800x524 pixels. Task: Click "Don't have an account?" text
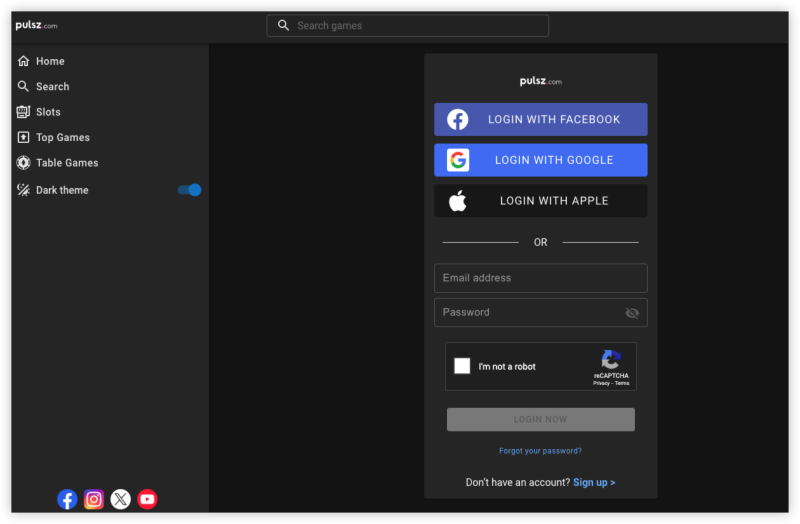(518, 482)
